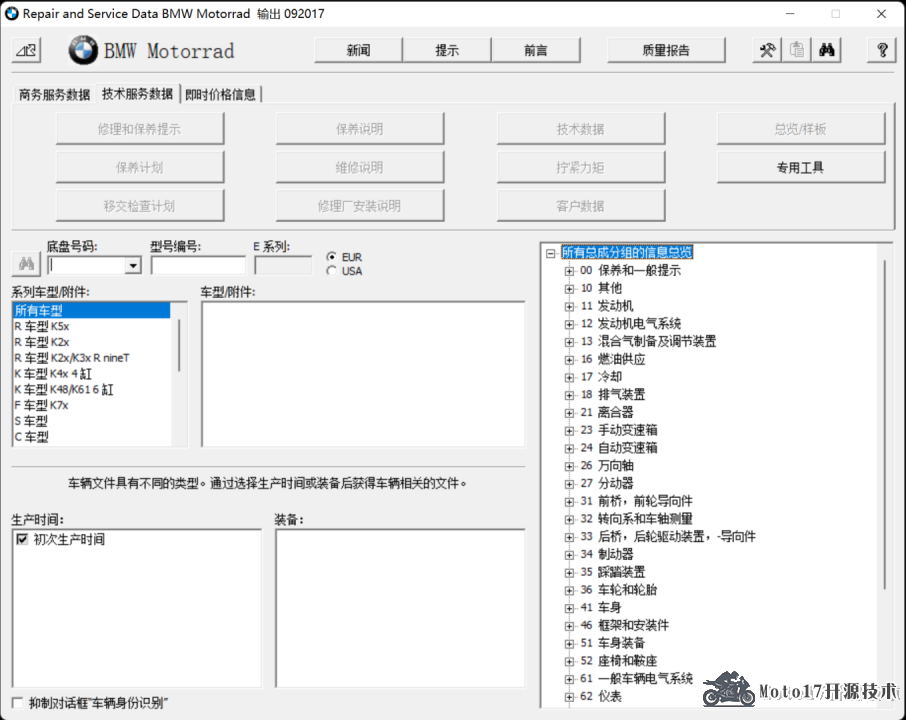This screenshot has height=720, width=906.
Task: Collapse the 所有总成分组的信息总览 root node
Action: pos(551,253)
